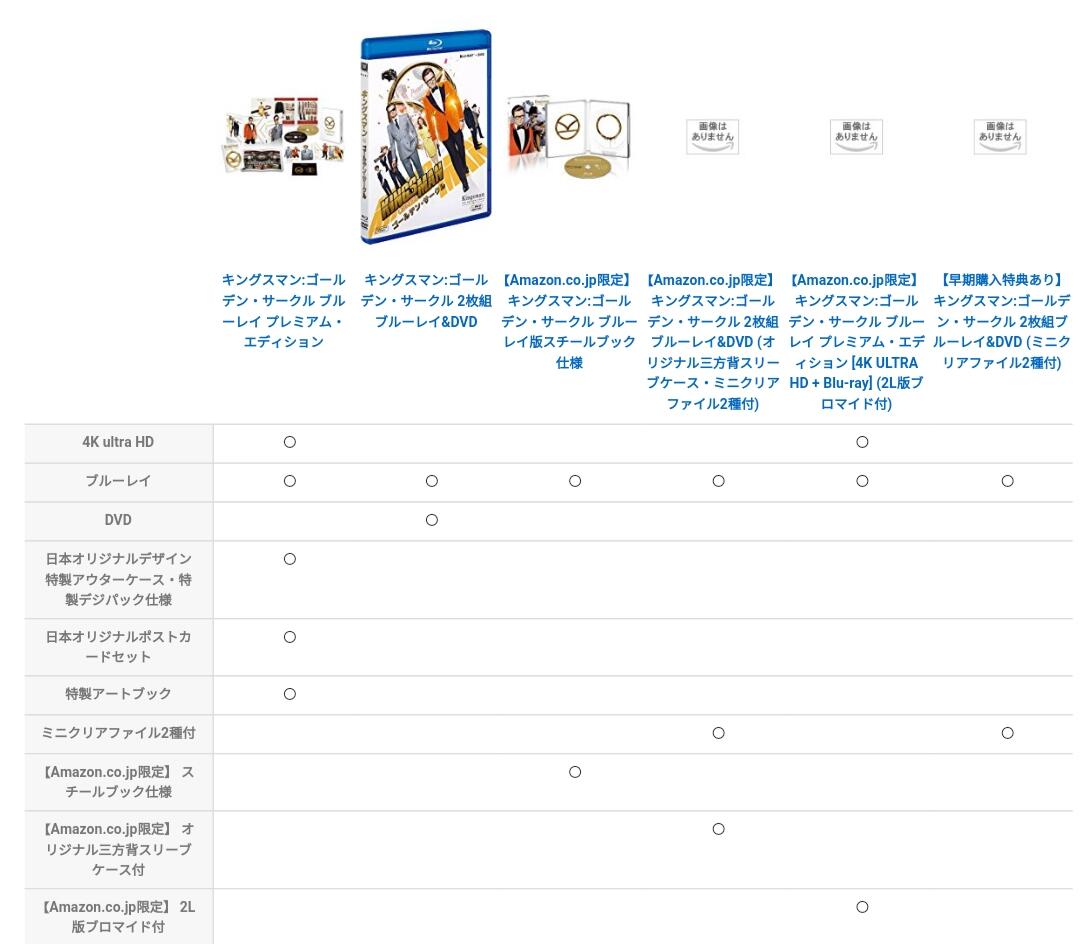Click the ブルーレイ circle in Premium Edition column

[x=290, y=481]
